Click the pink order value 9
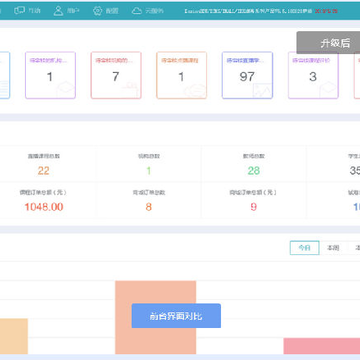 254,207
